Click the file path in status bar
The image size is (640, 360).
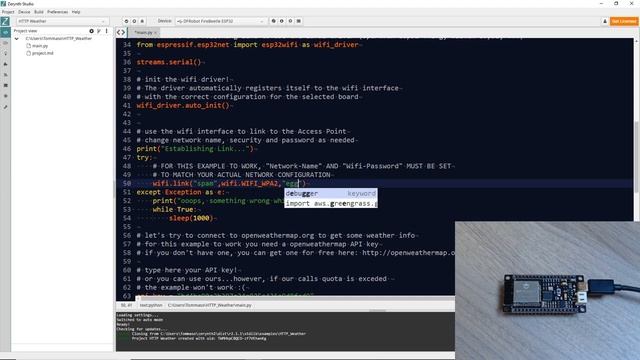pos(209,305)
